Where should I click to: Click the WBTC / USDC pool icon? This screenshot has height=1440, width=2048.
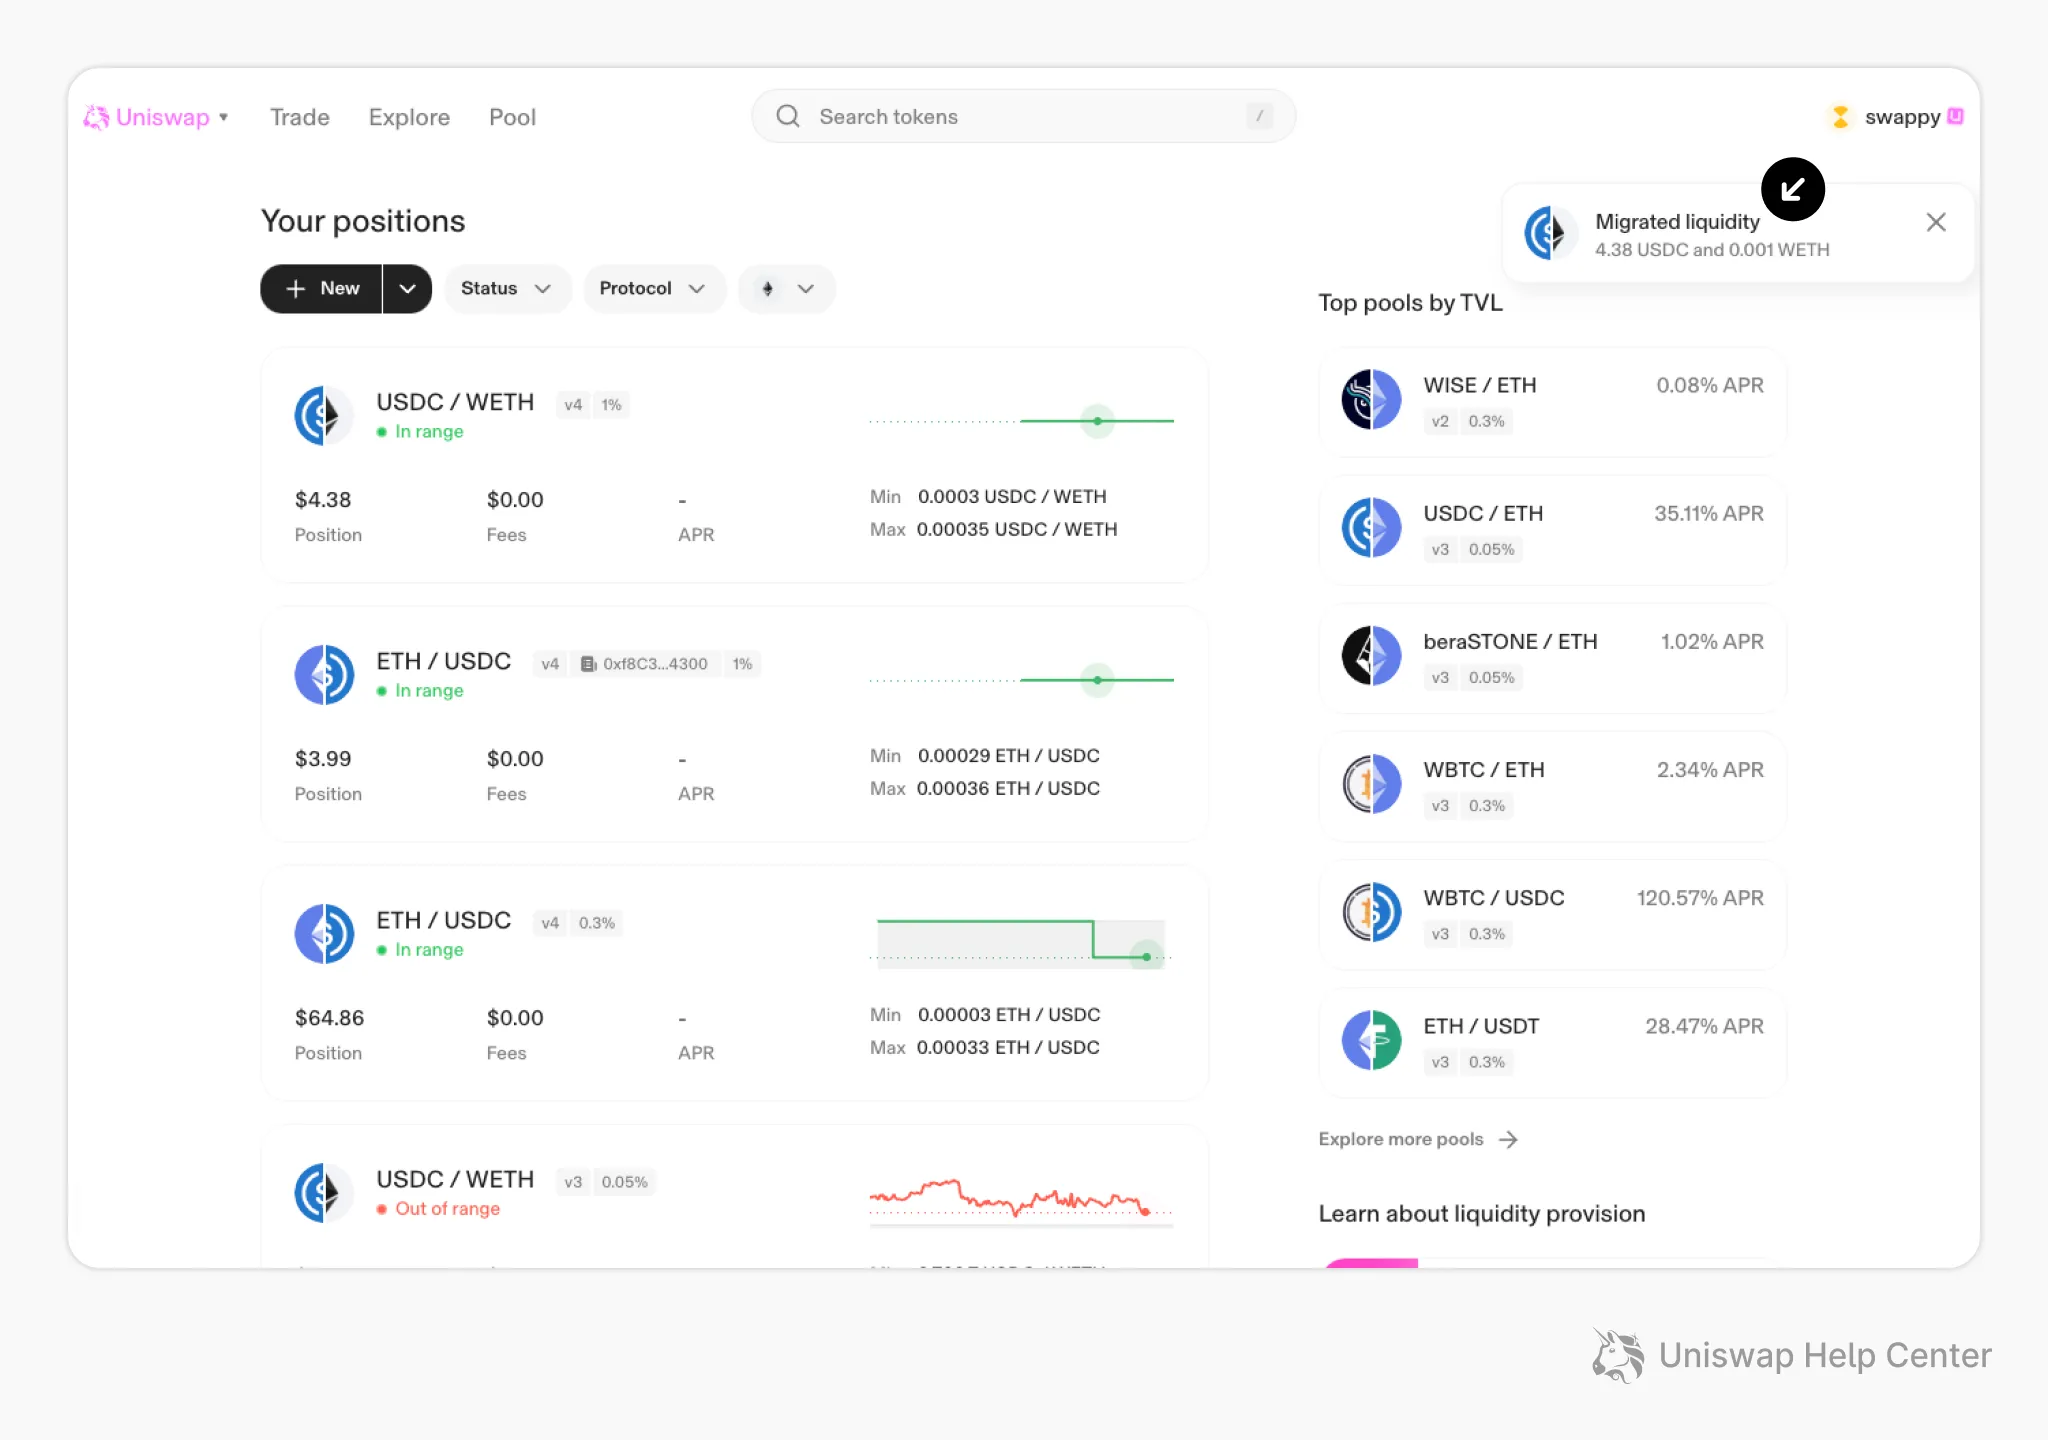pyautogui.click(x=1371, y=912)
